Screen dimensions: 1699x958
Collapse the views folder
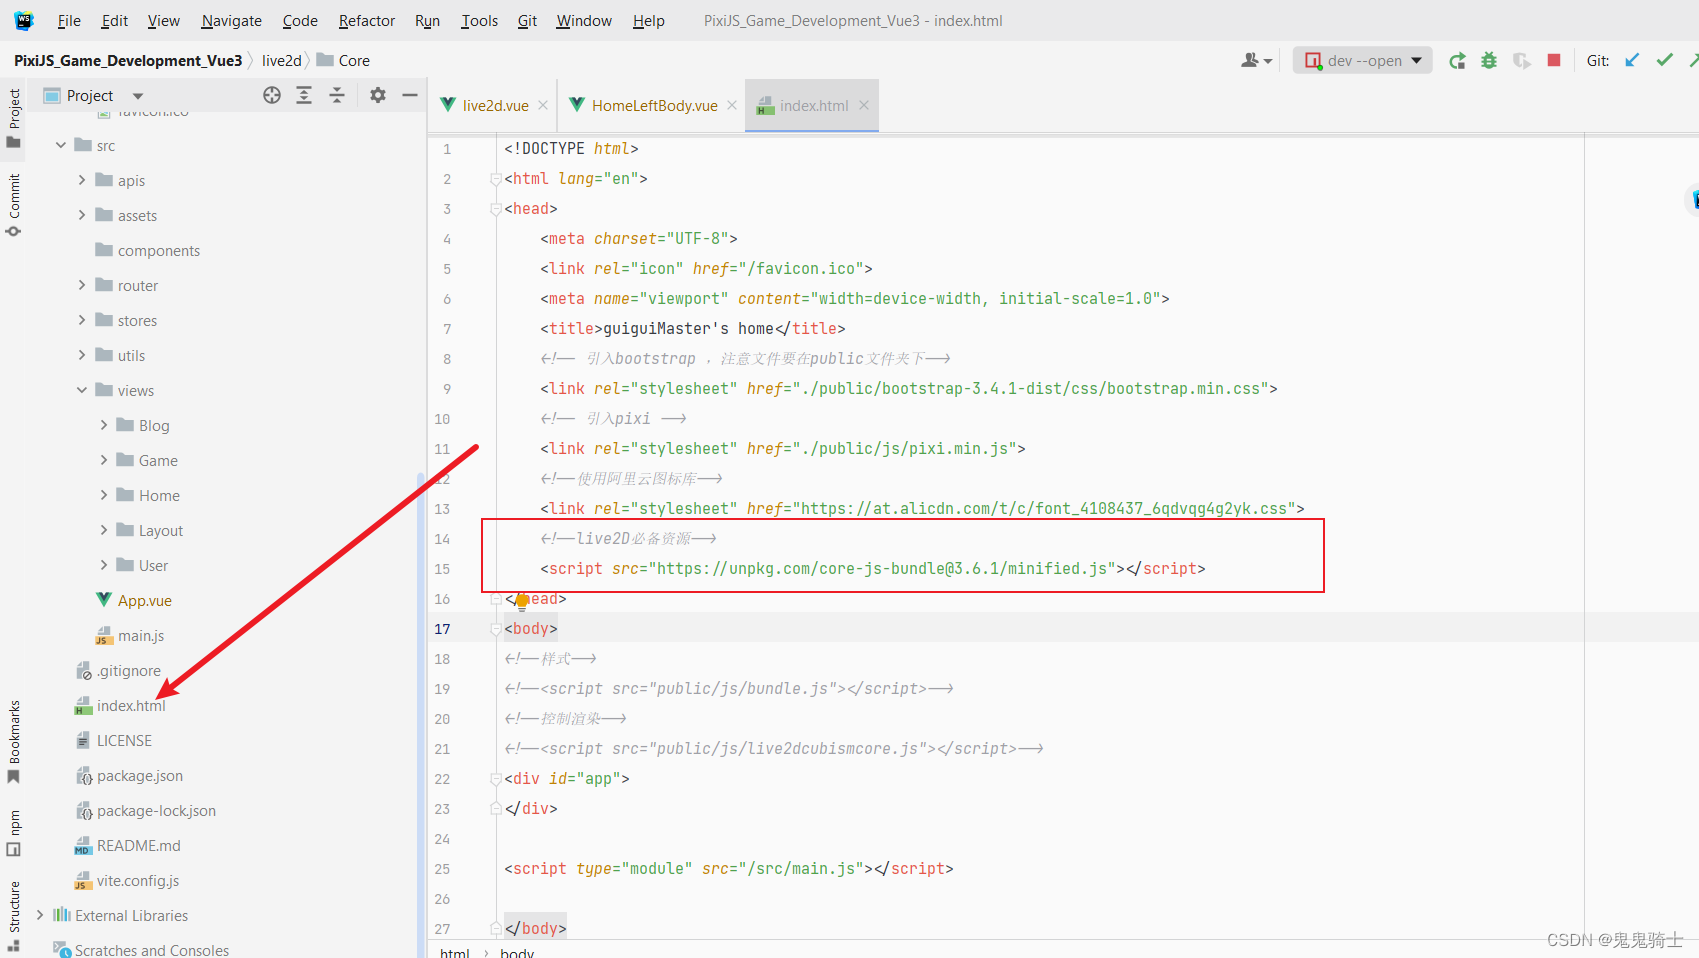[82, 390]
